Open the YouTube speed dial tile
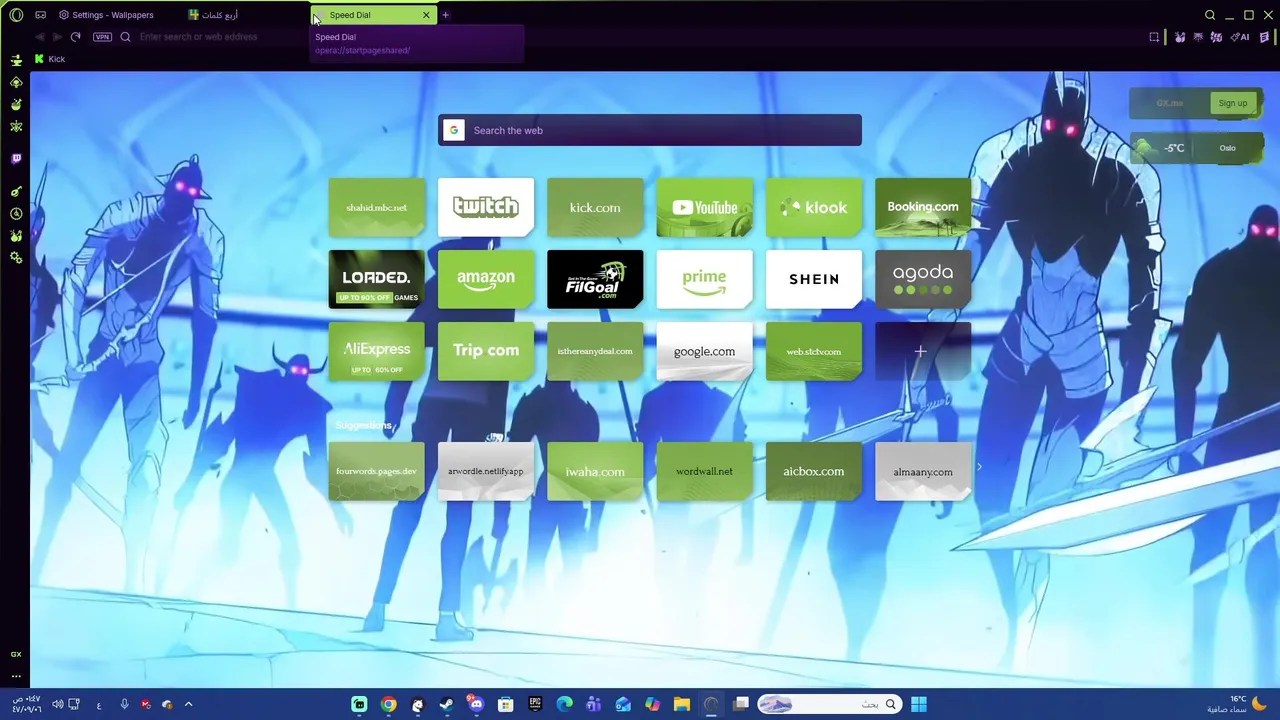The height and width of the screenshot is (720, 1280). click(704, 208)
